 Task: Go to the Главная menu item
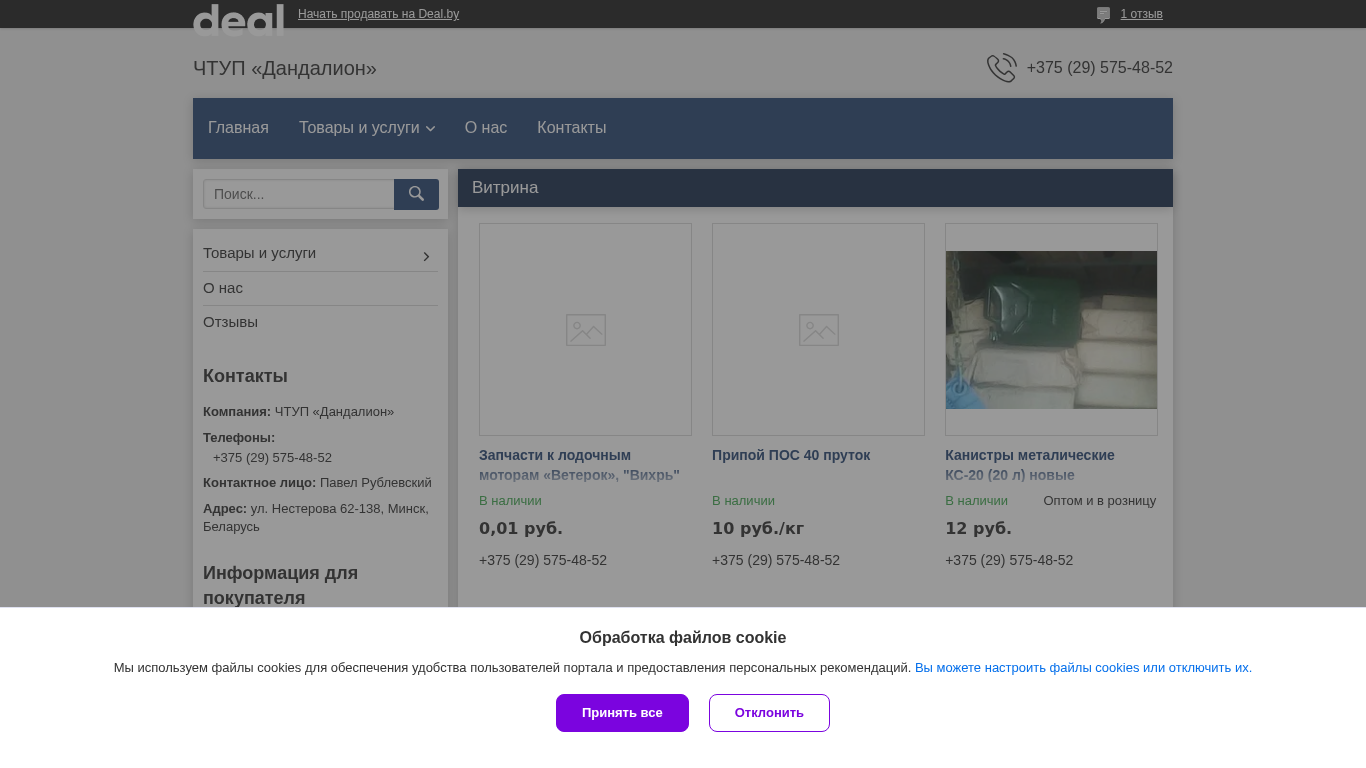[x=238, y=128]
